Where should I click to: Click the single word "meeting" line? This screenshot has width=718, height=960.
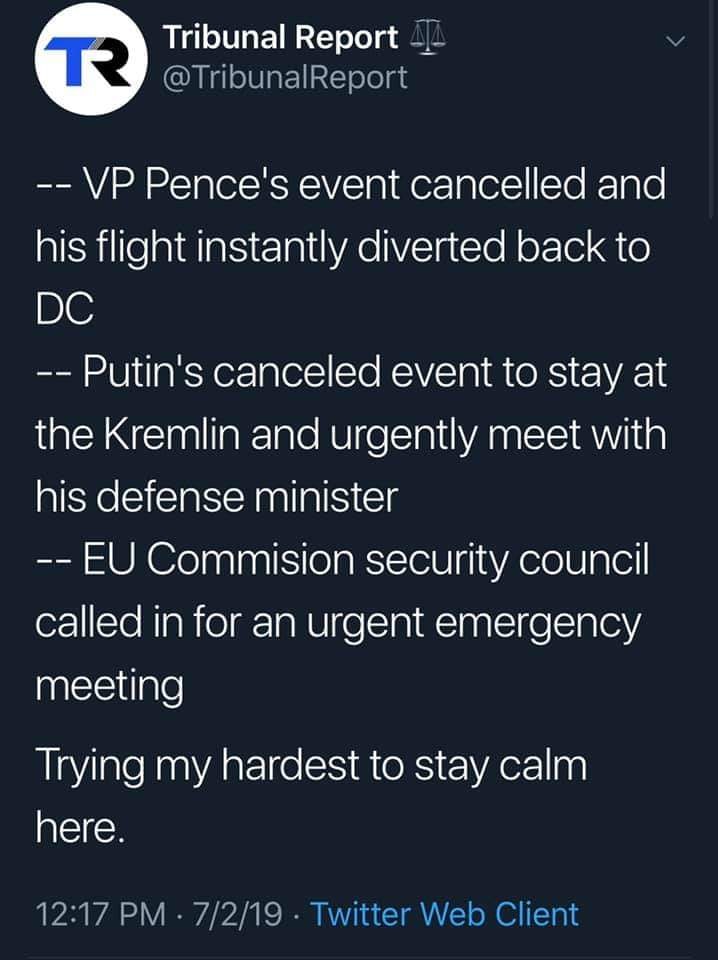coord(109,686)
